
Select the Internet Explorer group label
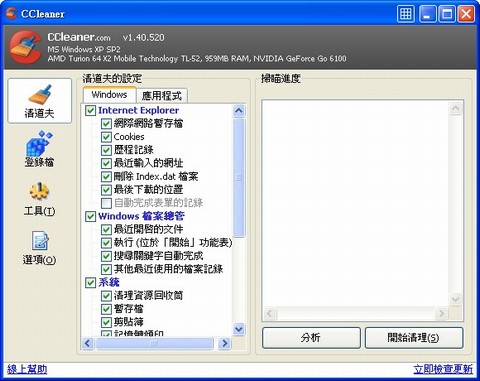tap(138, 110)
